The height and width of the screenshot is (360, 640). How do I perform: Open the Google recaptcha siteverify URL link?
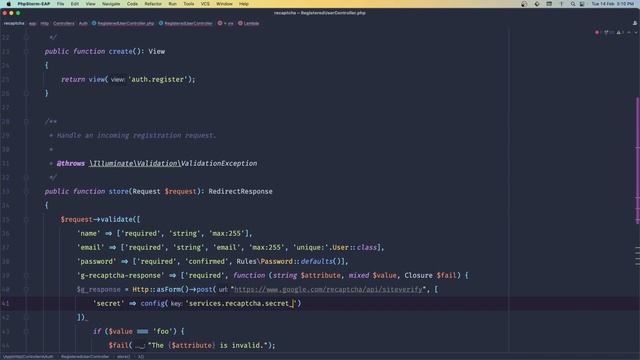coord(328,289)
